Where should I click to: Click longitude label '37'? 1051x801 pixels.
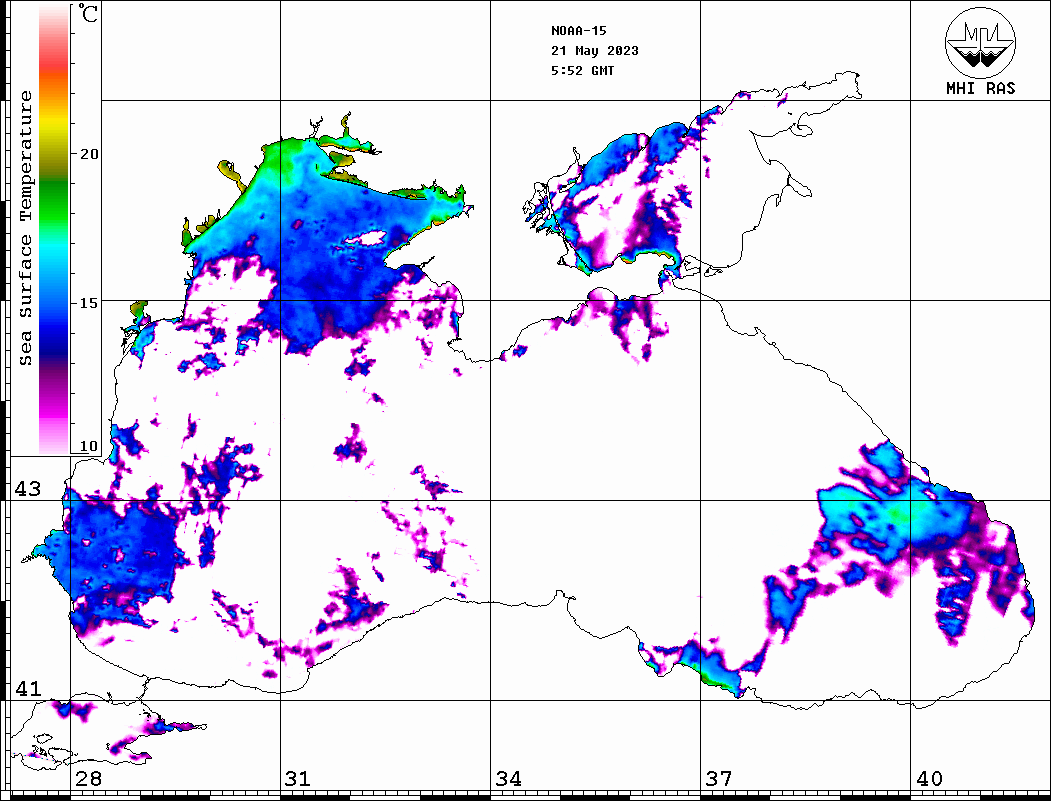pos(719,778)
